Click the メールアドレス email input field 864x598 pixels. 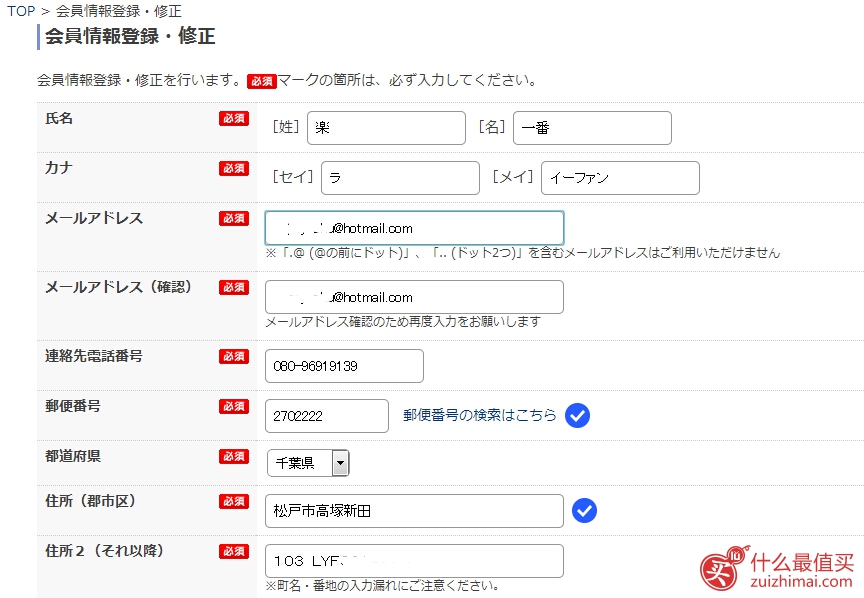[414, 228]
